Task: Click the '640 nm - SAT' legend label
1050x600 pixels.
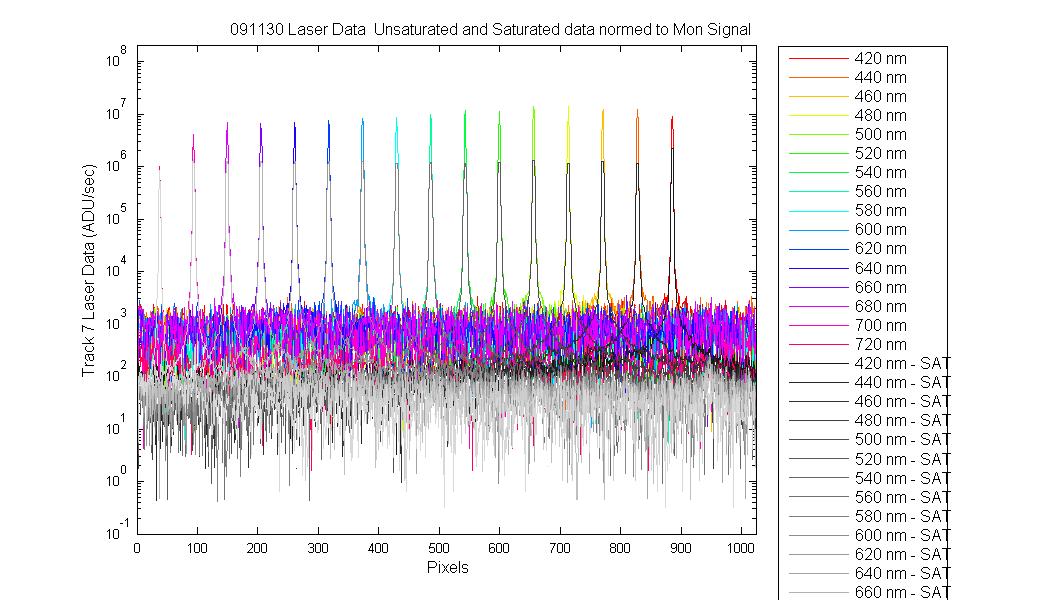Action: coord(902,574)
